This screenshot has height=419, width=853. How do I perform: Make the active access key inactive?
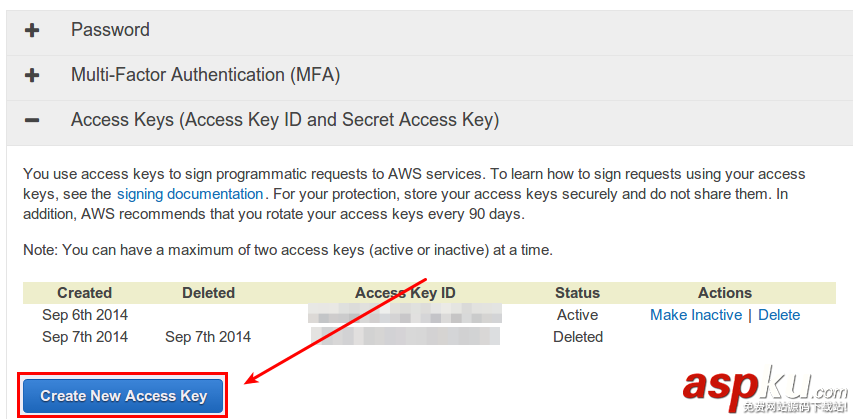tap(695, 315)
